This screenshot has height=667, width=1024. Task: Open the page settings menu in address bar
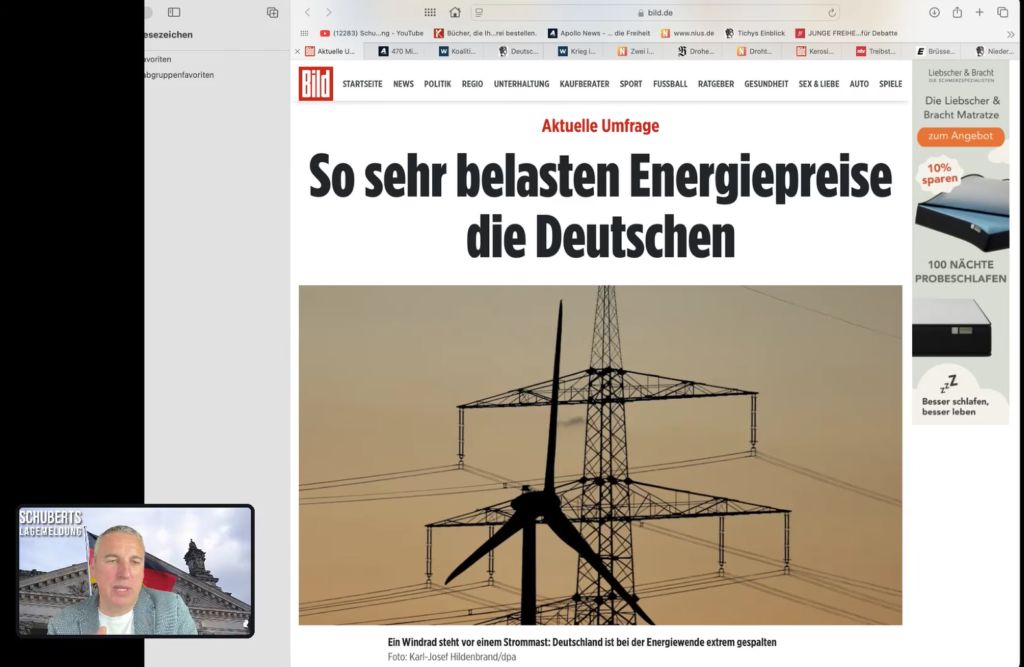pyautogui.click(x=480, y=13)
